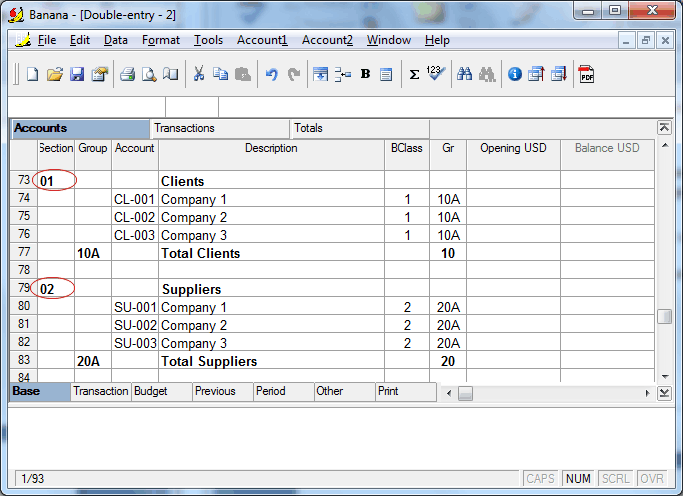This screenshot has width=683, height=496.
Task: Recalculate totals with the sigma icon
Action: pos(414,74)
